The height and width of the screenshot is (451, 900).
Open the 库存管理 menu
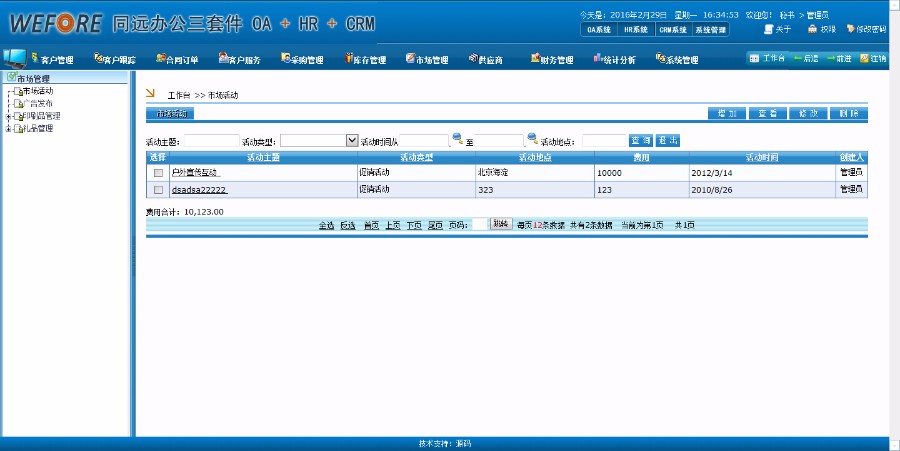(365, 59)
